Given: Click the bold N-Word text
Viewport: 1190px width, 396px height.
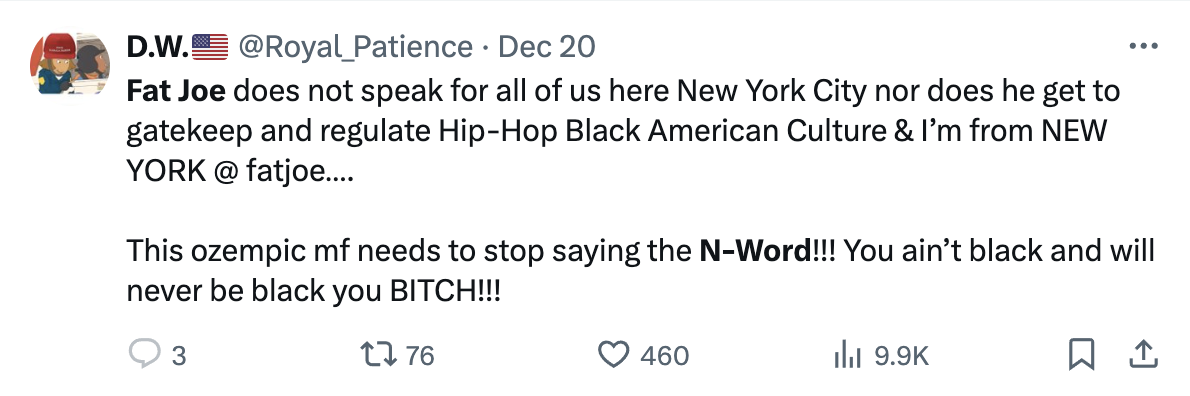Looking at the screenshot, I should [x=755, y=250].
